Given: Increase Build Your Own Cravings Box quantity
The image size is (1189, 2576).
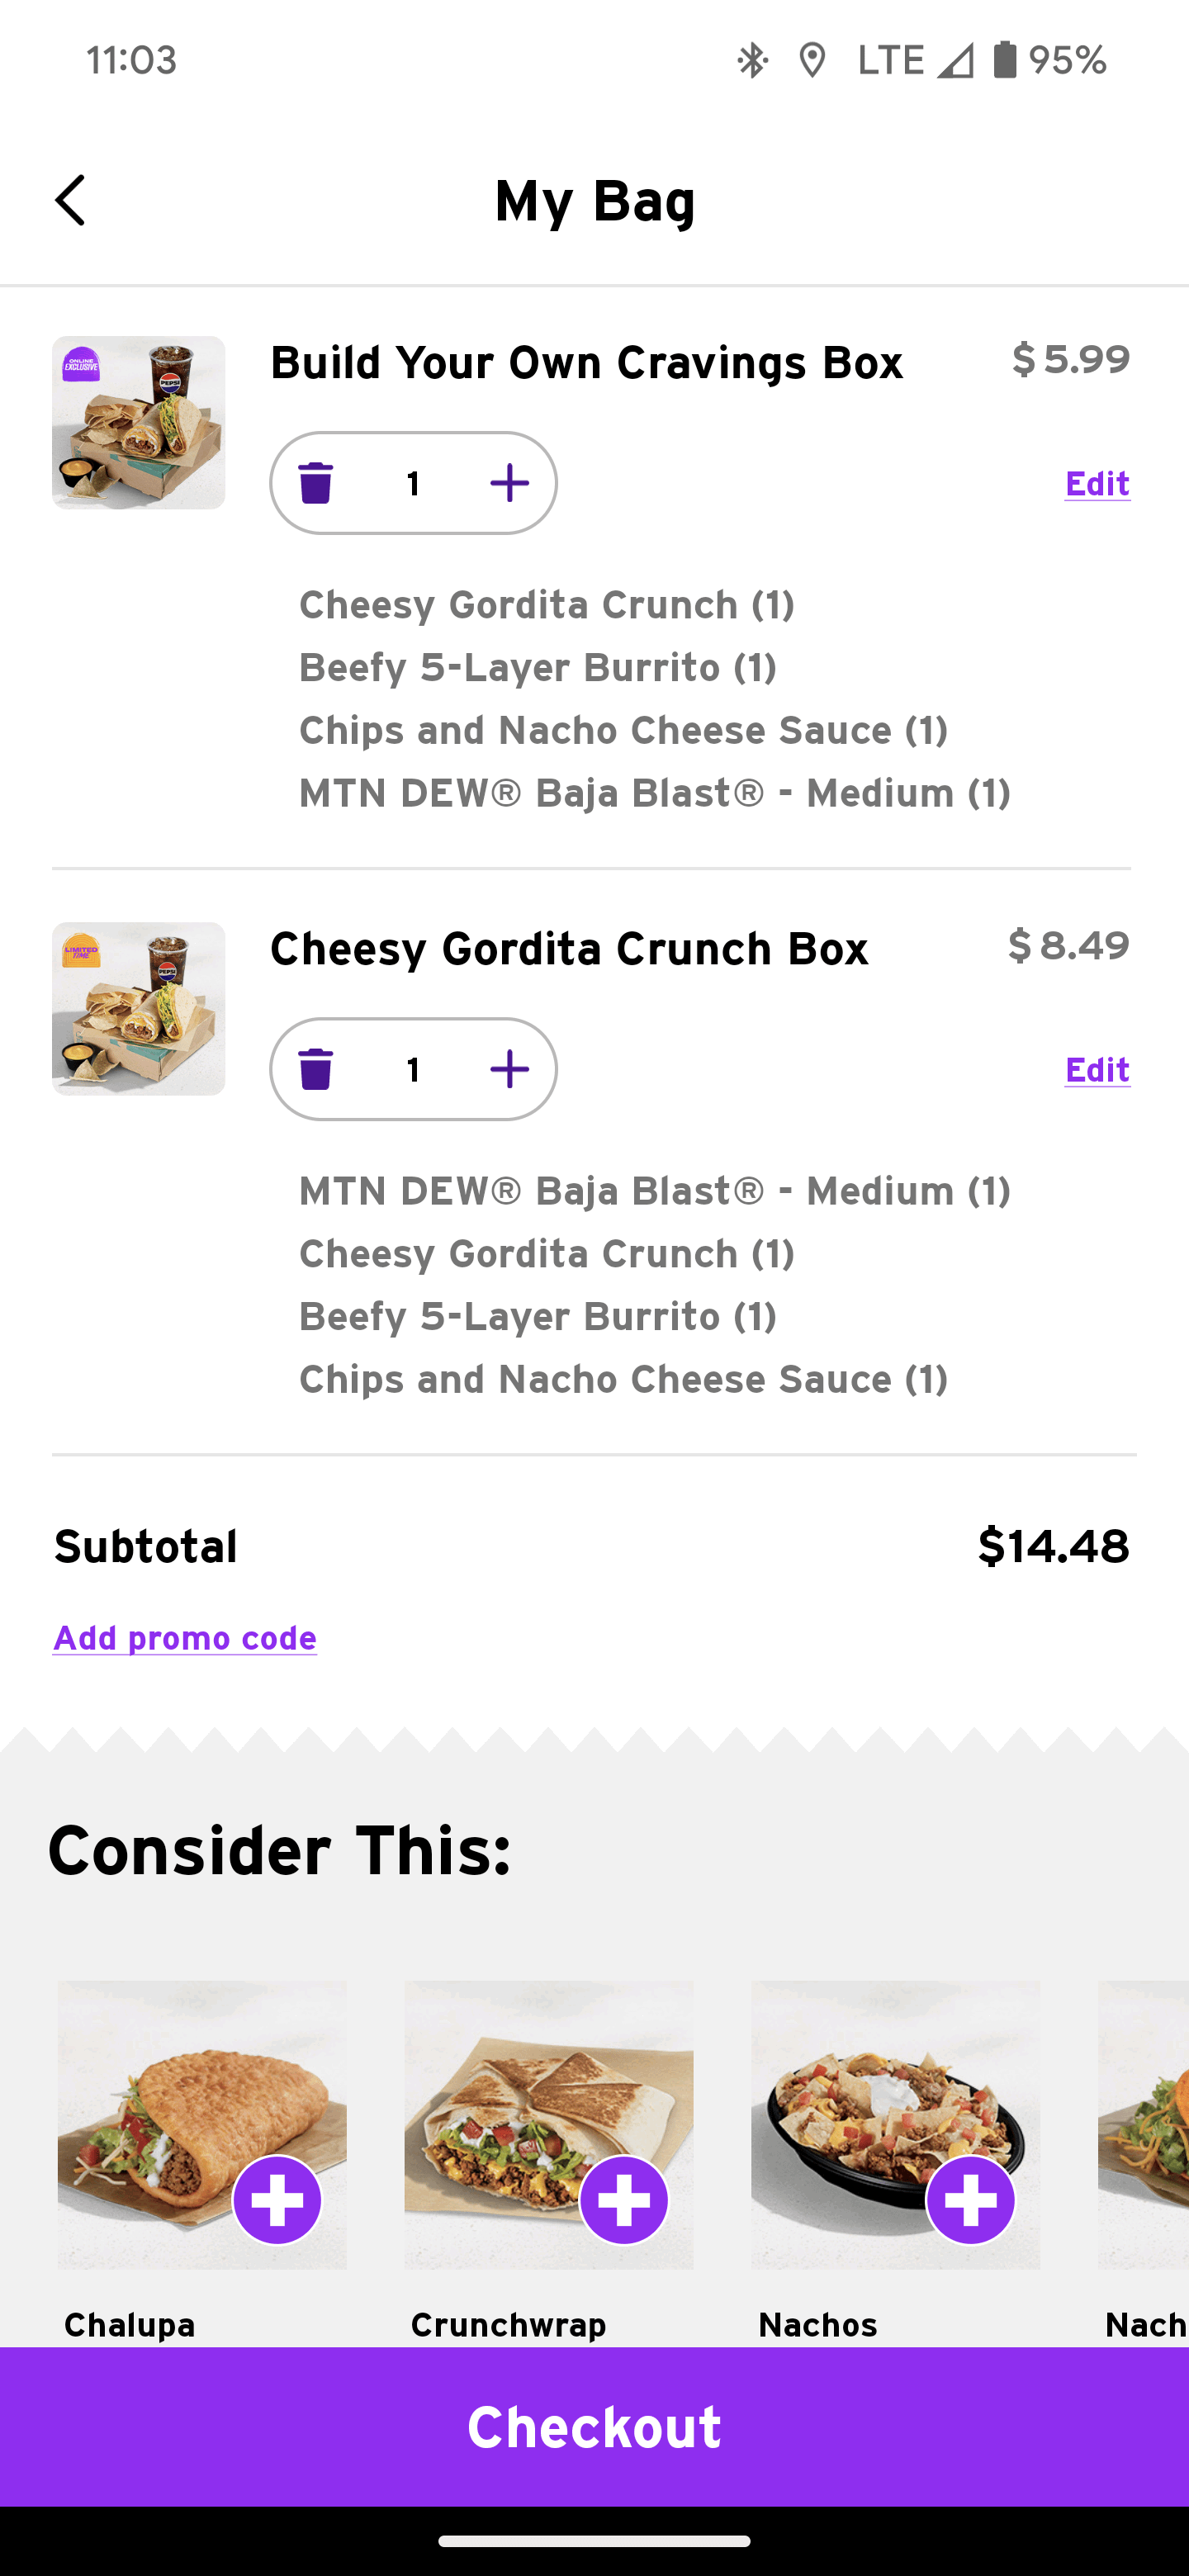Looking at the screenshot, I should [x=509, y=483].
